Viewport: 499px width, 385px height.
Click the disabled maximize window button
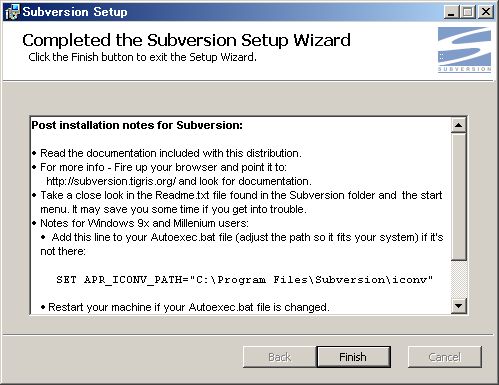coord(468,12)
